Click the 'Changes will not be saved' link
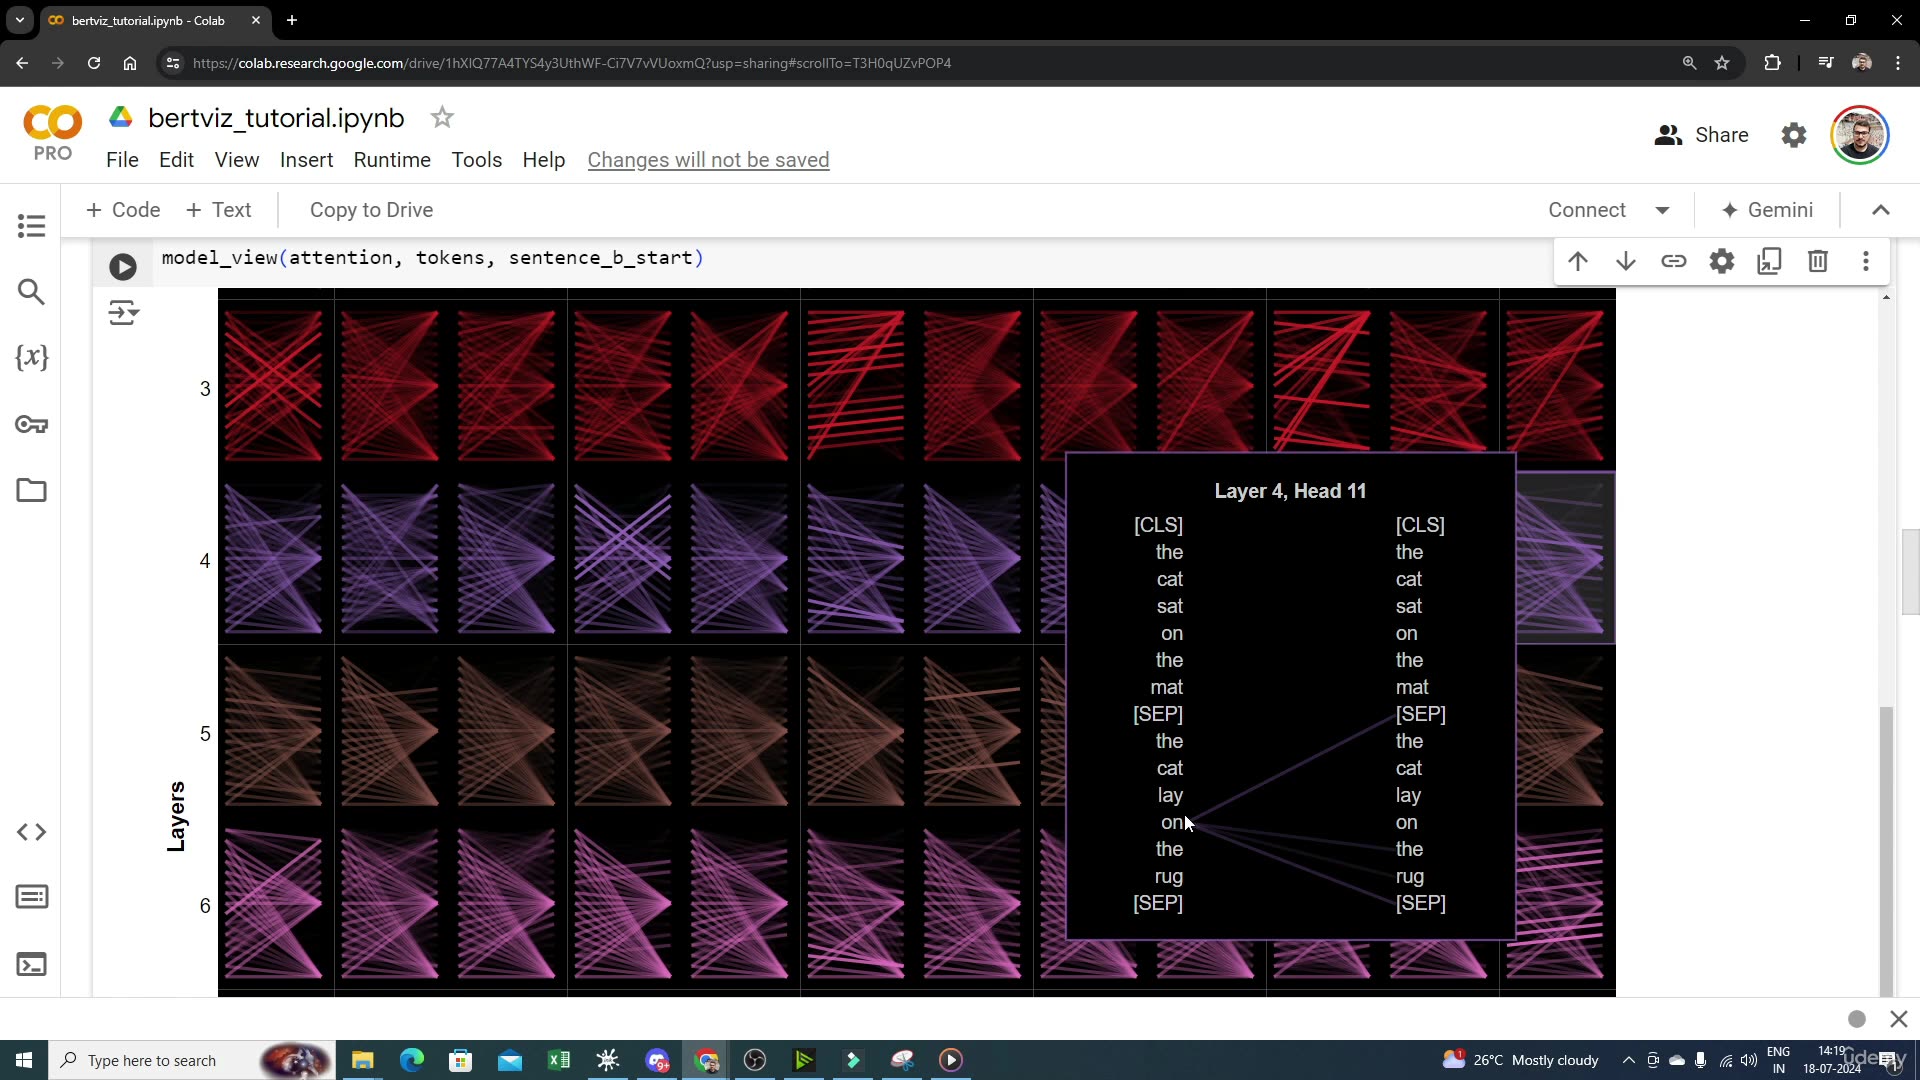Viewport: 1920px width, 1080px height. (x=708, y=160)
